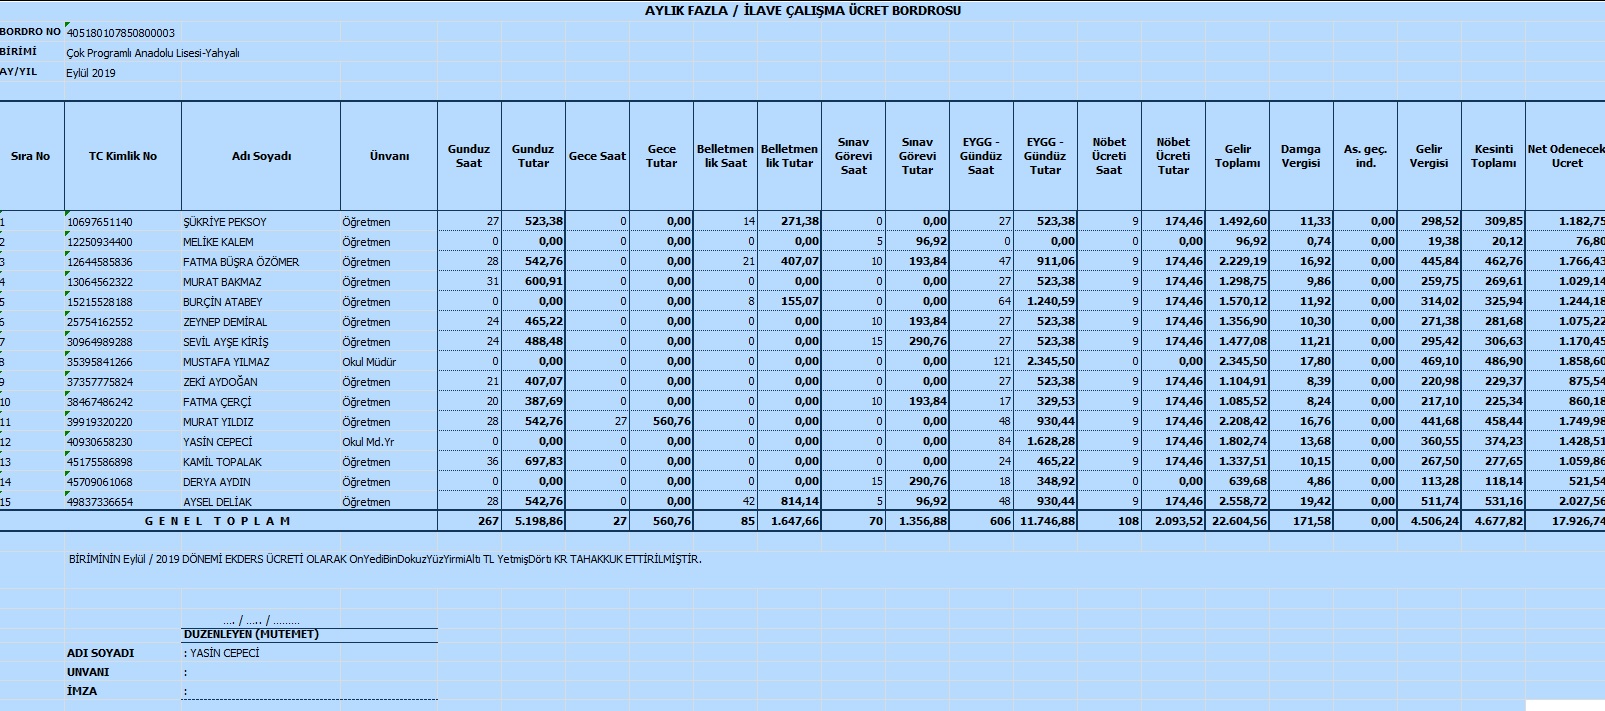1605x711 pixels.
Task: Click the 'Kesinti Toplamı' header cell
Action: 1493,156
